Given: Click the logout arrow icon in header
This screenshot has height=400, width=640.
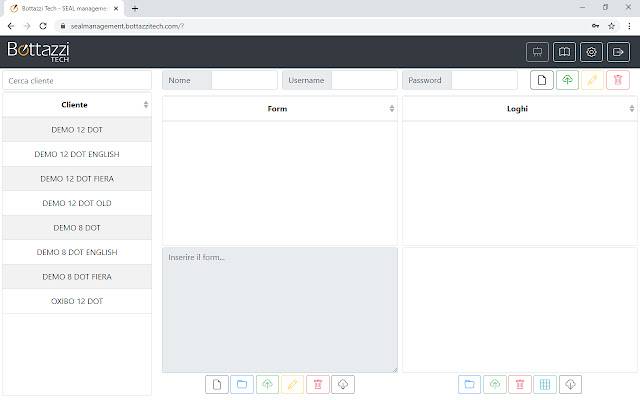Looking at the screenshot, I should click(618, 52).
